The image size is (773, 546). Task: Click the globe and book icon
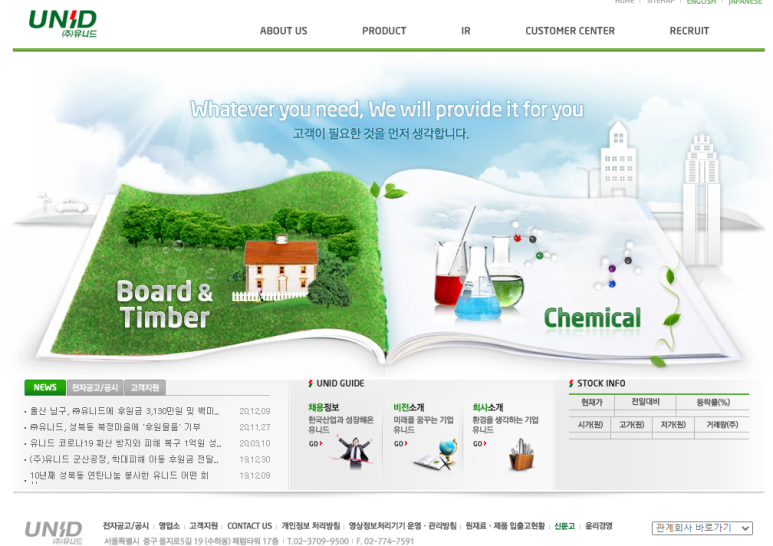436,454
